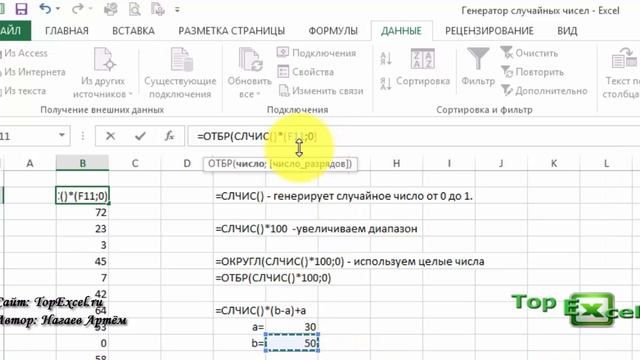The width and height of the screenshot is (640, 360).
Task: Open the Name Box dropdown arrow
Action: click(x=62, y=135)
